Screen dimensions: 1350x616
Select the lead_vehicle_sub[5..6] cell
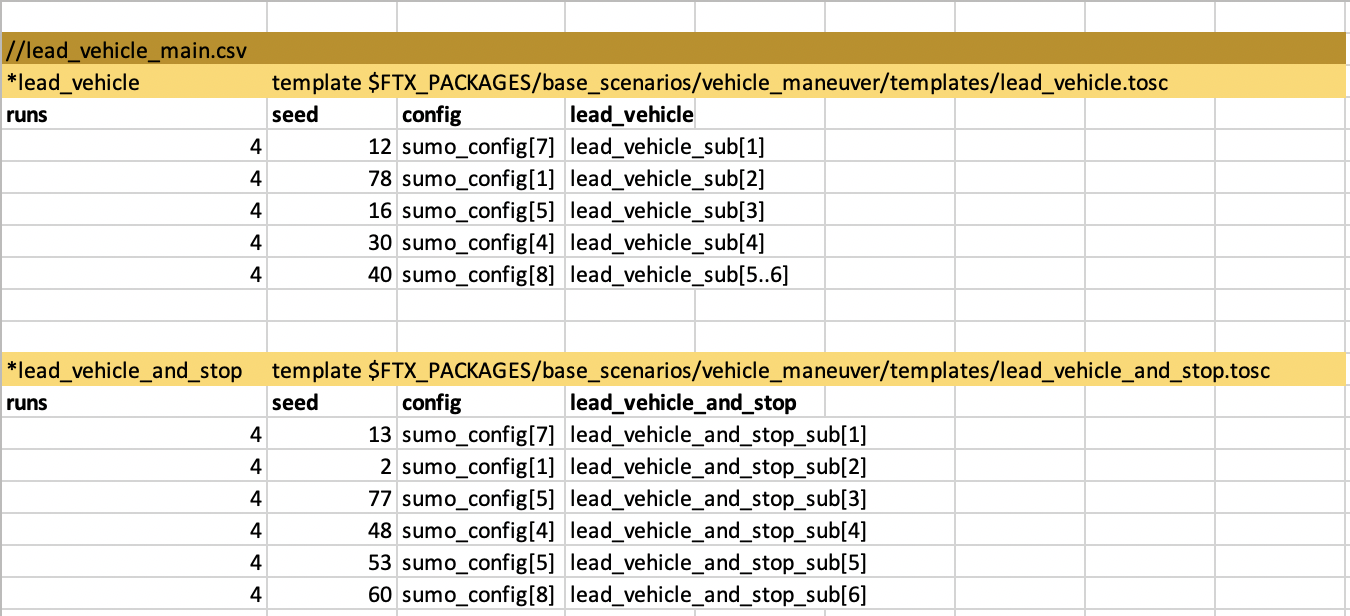pyautogui.click(x=679, y=274)
